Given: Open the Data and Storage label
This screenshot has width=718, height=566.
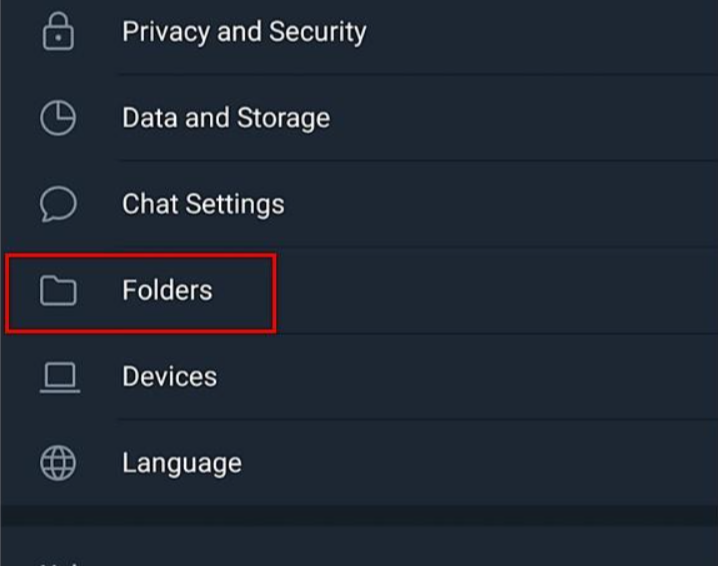Looking at the screenshot, I should [x=225, y=118].
